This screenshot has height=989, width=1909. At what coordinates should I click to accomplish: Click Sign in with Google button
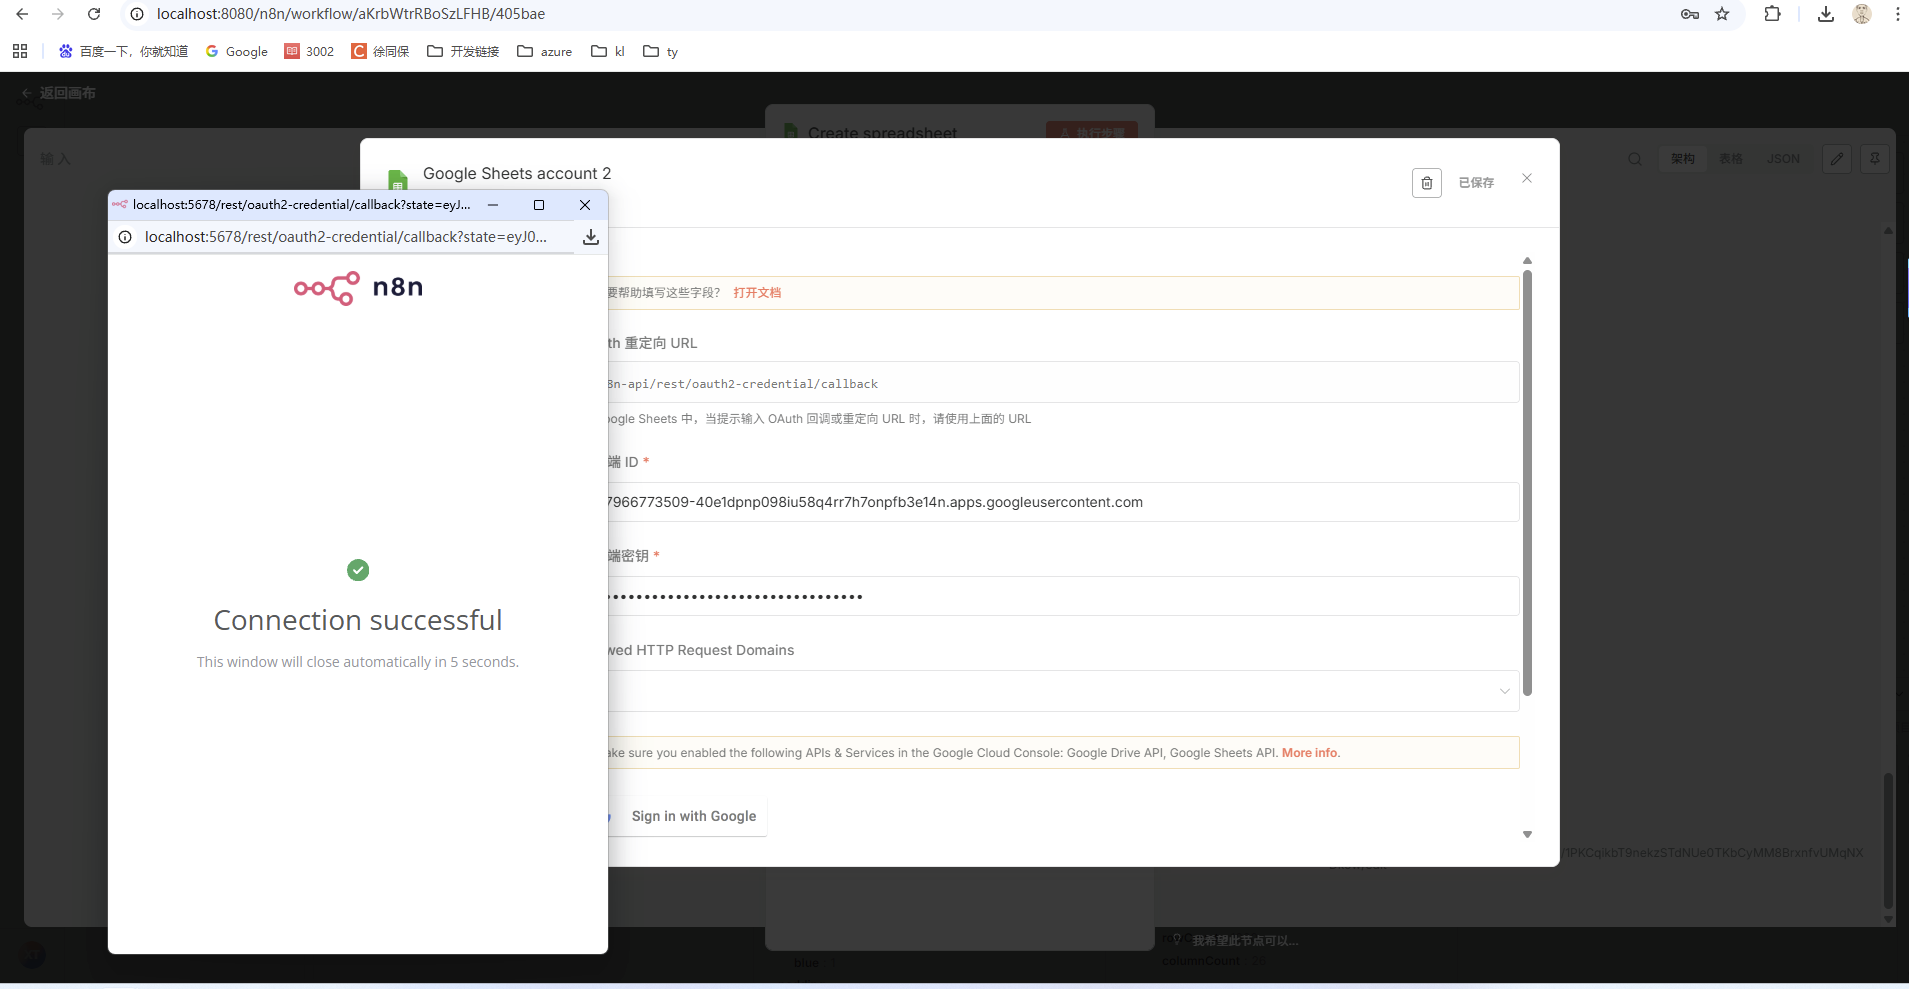(x=687, y=816)
